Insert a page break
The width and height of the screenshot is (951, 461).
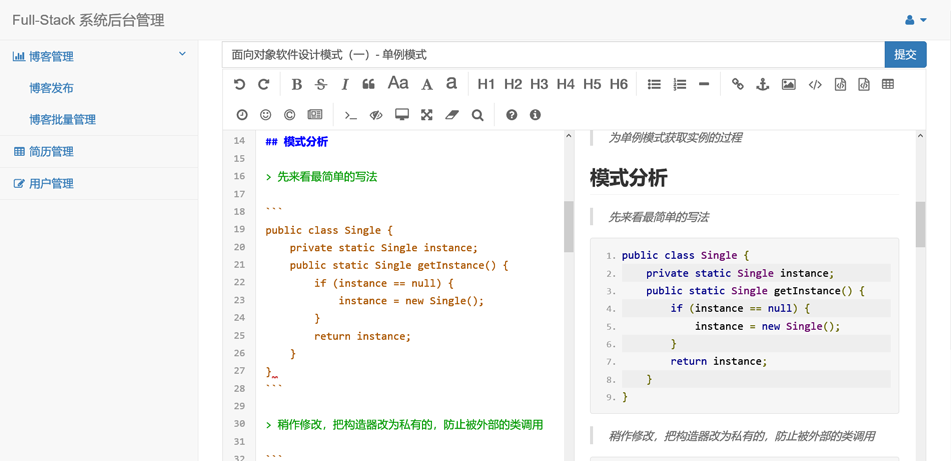[315, 114]
